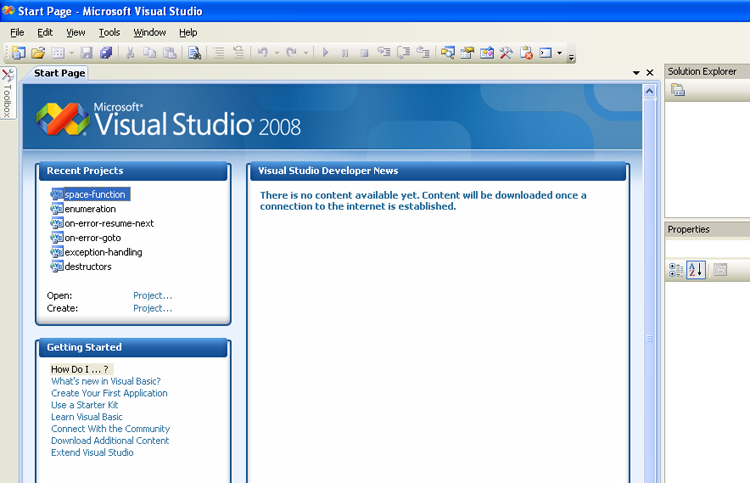Click the Break All pause icon
Screen dimensions: 750x483
(345, 53)
